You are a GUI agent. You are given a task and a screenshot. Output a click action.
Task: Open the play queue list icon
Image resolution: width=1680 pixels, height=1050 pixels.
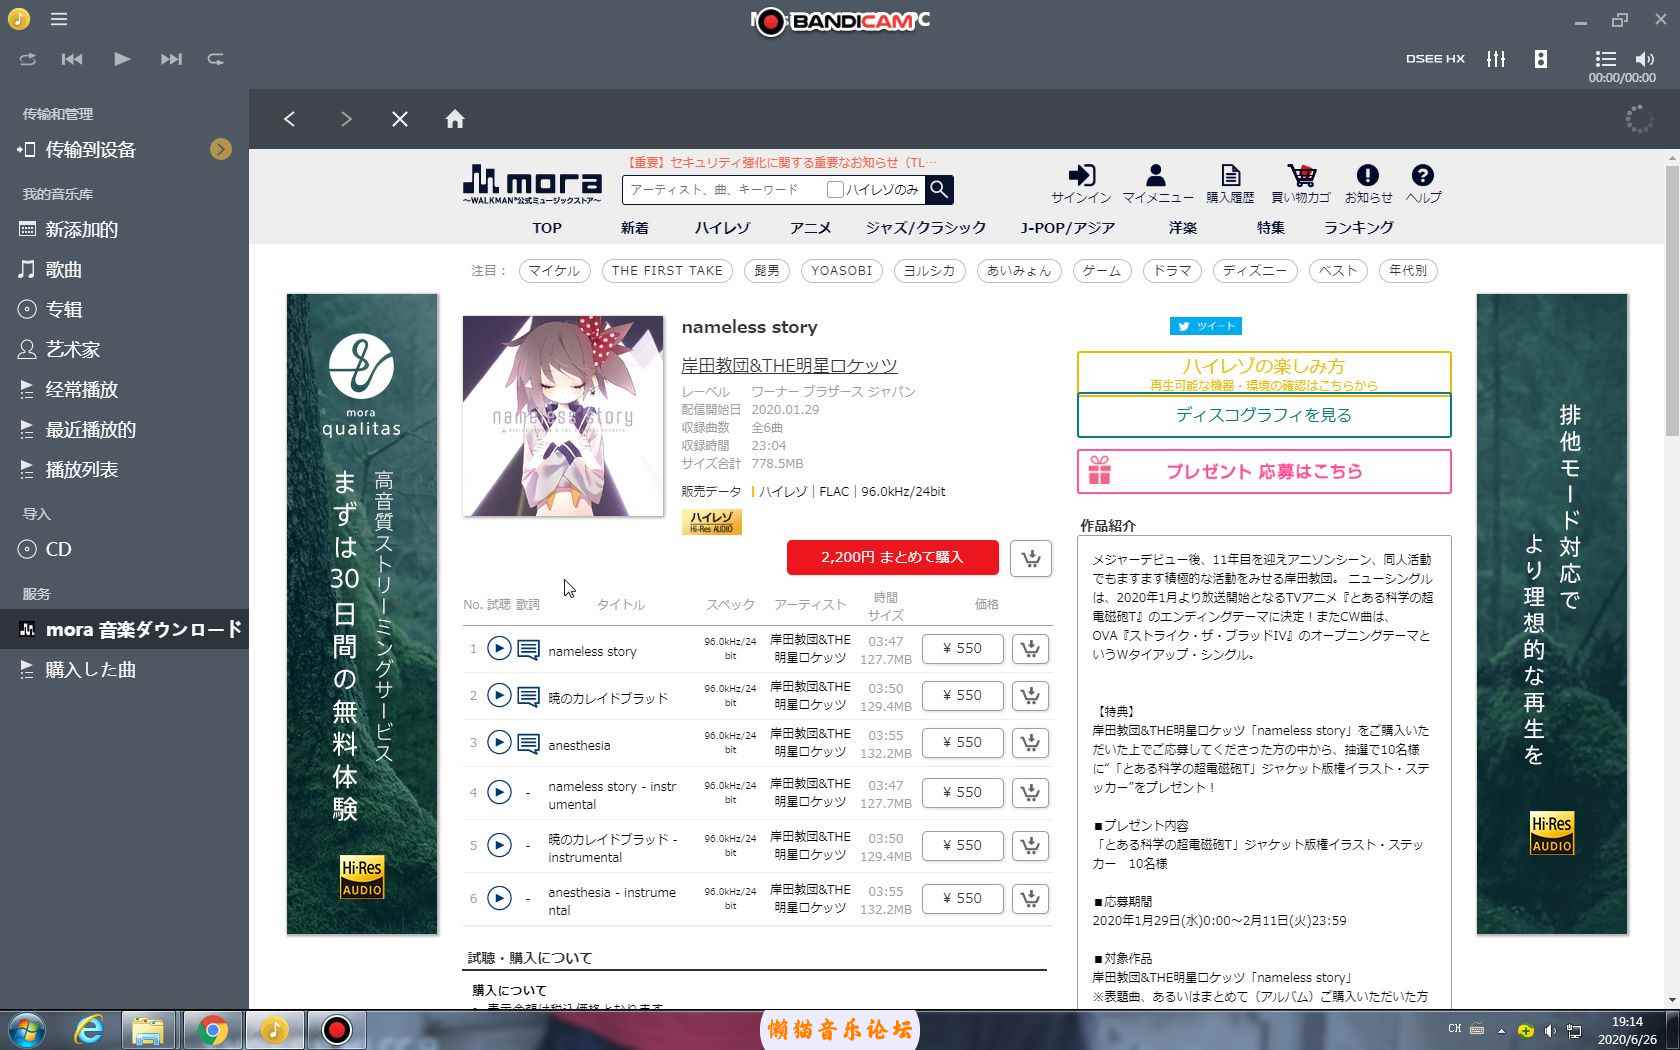pos(1605,59)
